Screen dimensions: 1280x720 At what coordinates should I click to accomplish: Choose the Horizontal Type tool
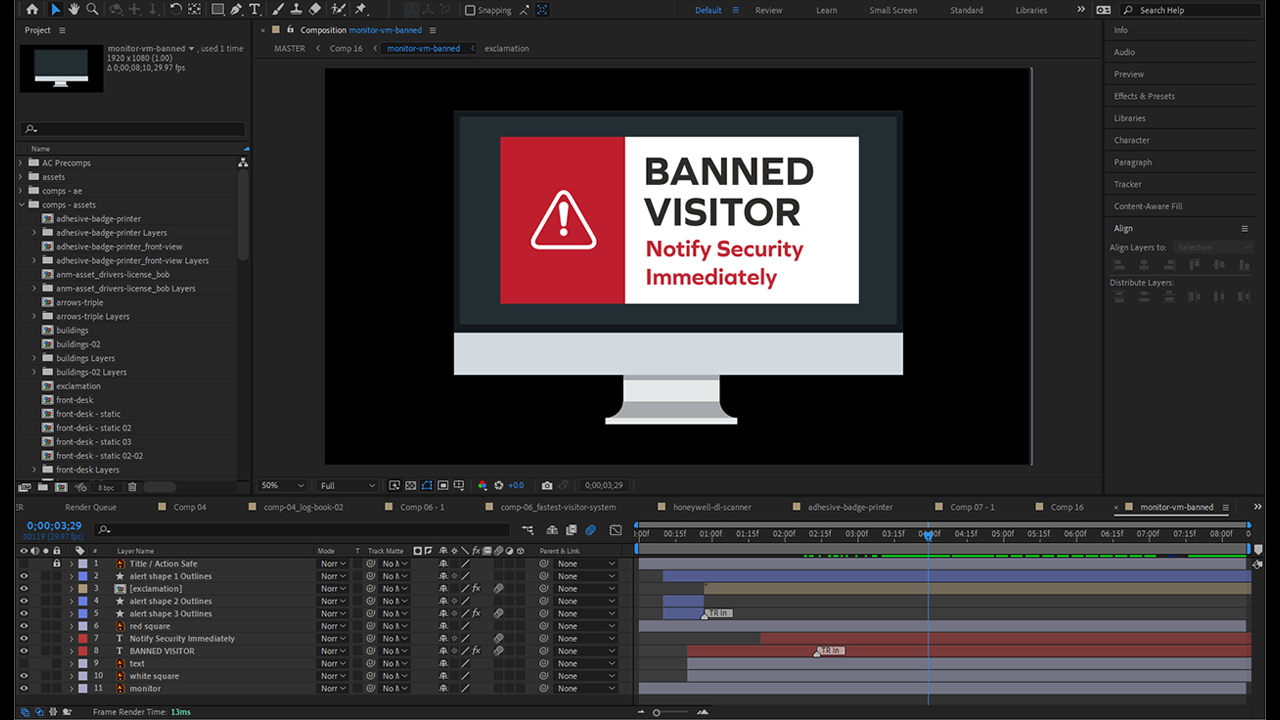[255, 9]
